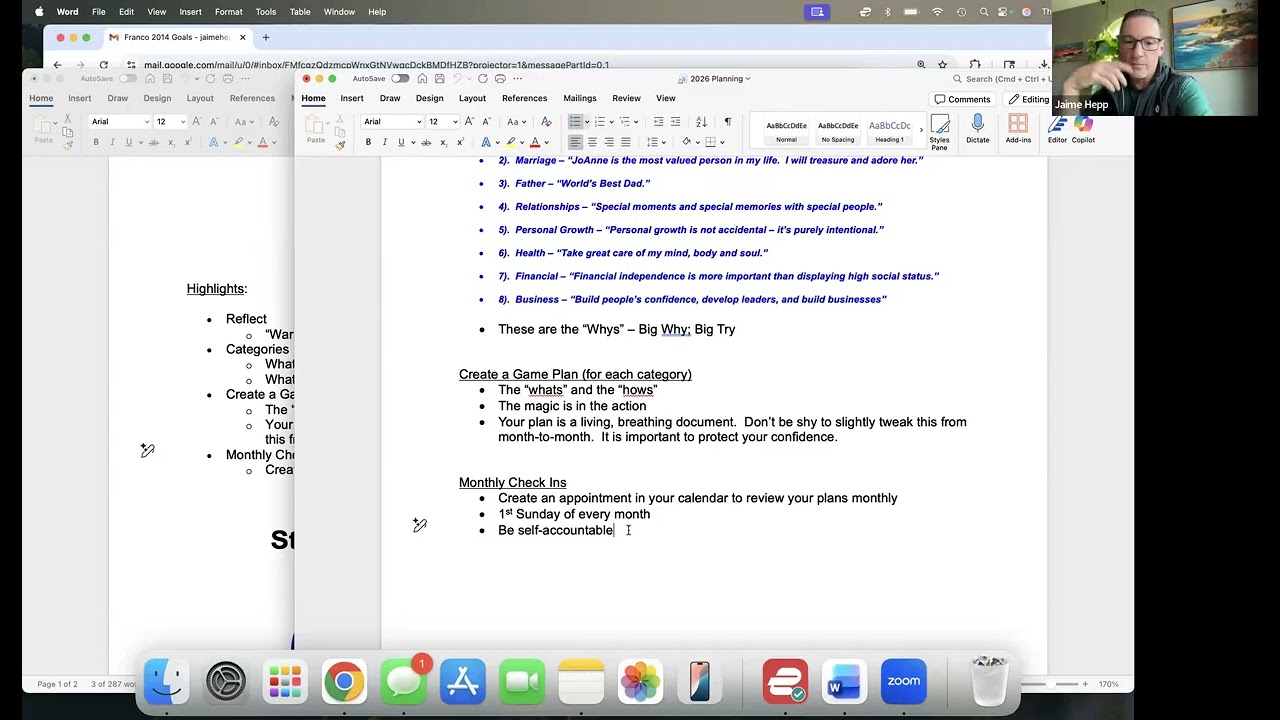Screen dimensions: 1280x720
Task: Apply strikethrough in the 2026 Planning window
Action: click(x=425, y=142)
